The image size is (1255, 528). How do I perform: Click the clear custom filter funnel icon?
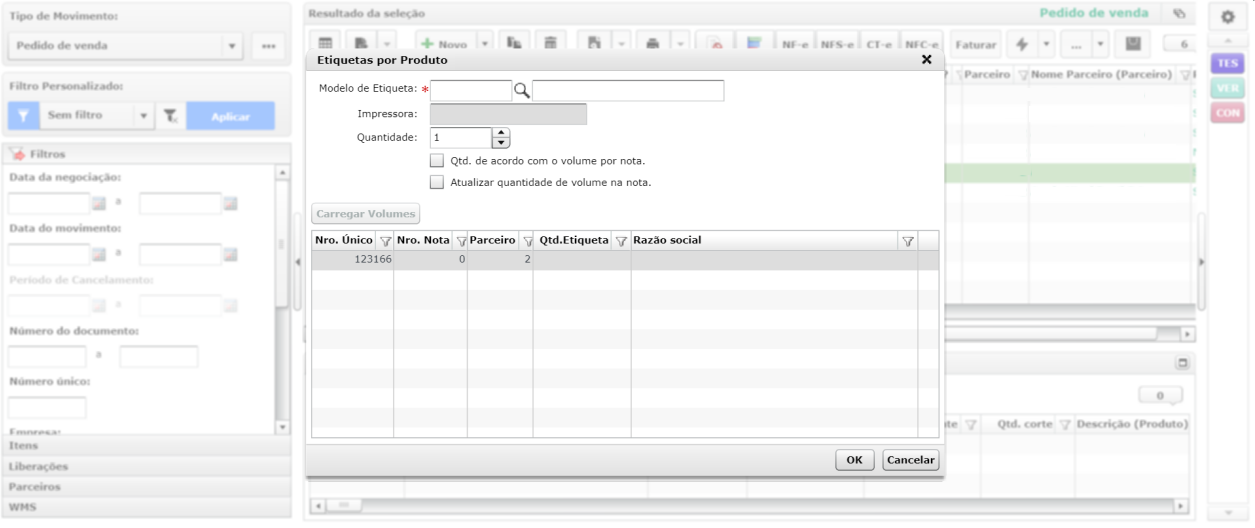[170, 116]
